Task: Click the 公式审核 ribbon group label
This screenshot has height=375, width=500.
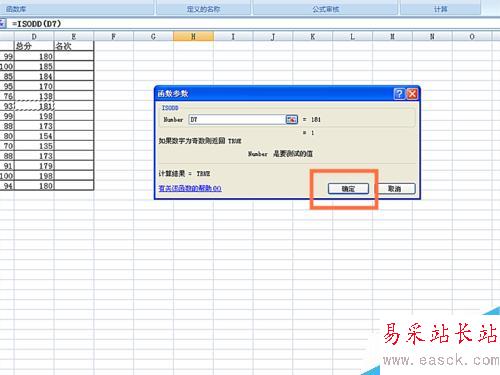Action: point(326,9)
